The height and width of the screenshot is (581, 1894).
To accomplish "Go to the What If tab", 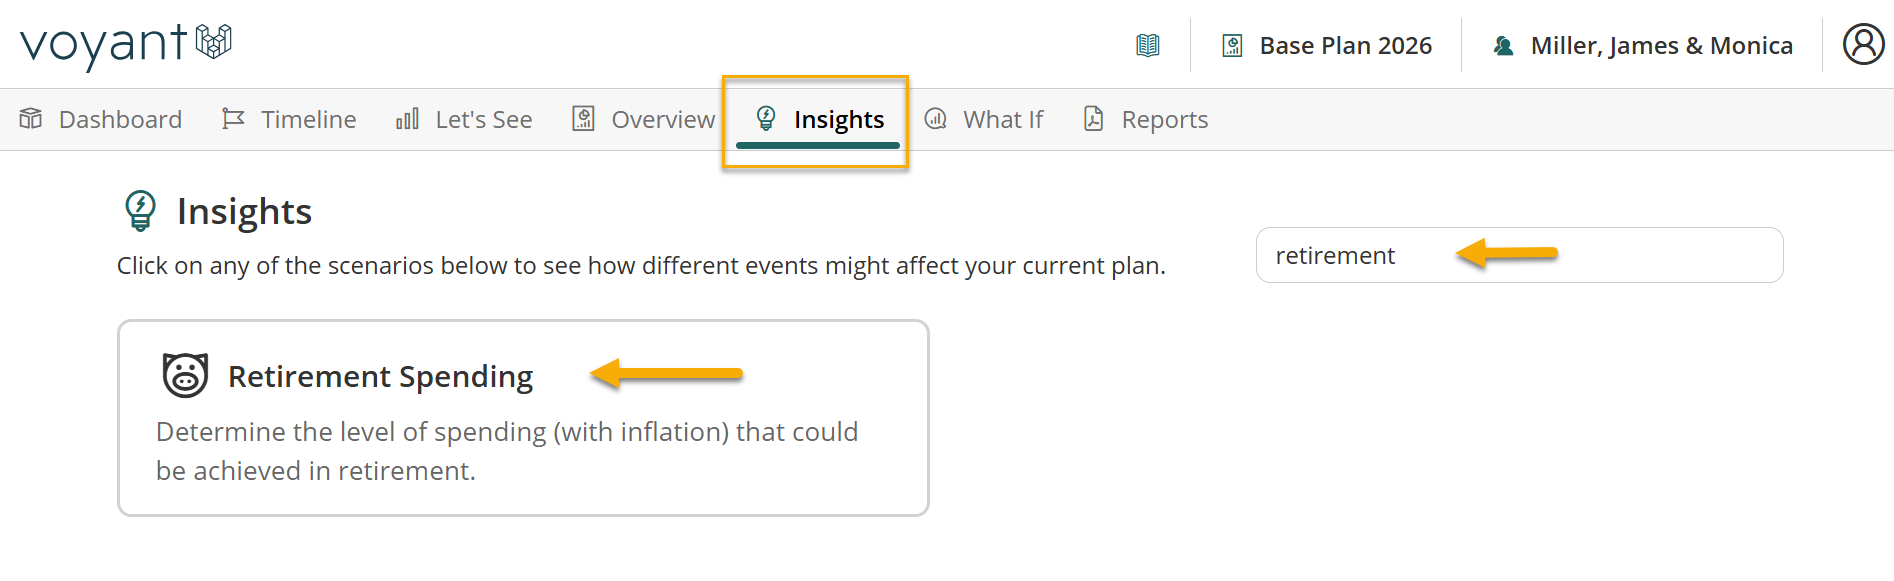I will click(983, 119).
